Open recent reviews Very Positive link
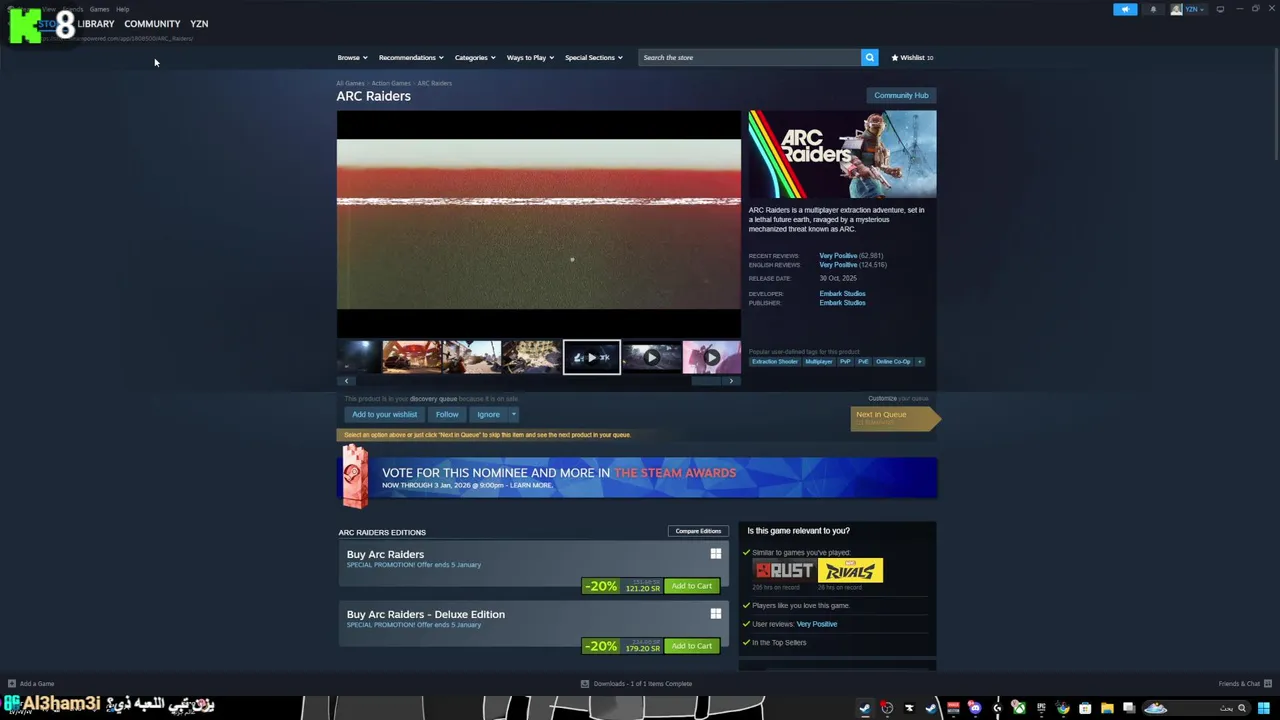 coord(838,256)
